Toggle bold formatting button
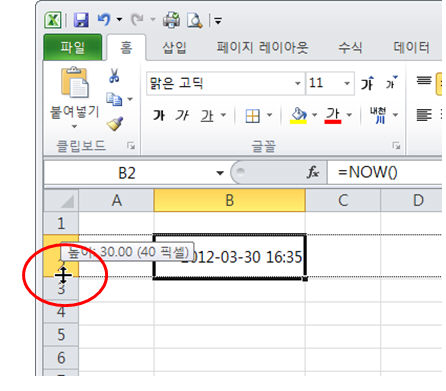The image size is (446, 391). point(159,115)
